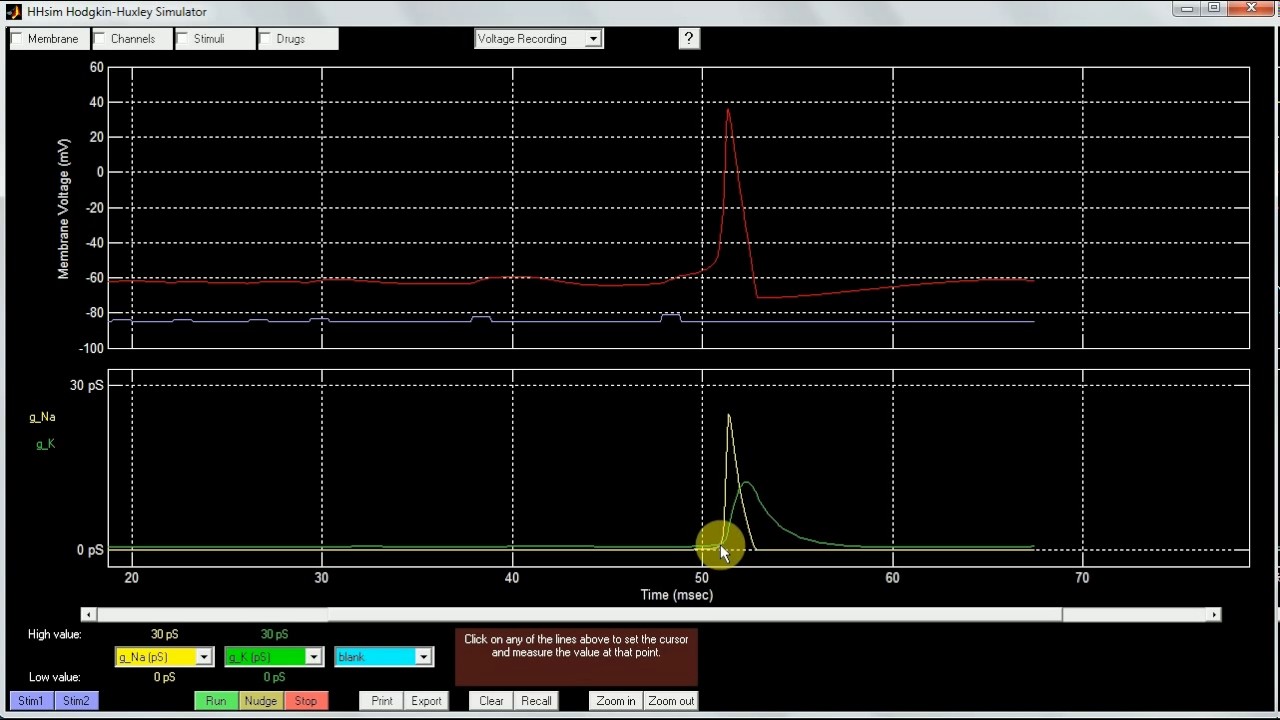The image size is (1280, 720).
Task: Click the HHsim app icon in title bar
Action: click(x=14, y=11)
